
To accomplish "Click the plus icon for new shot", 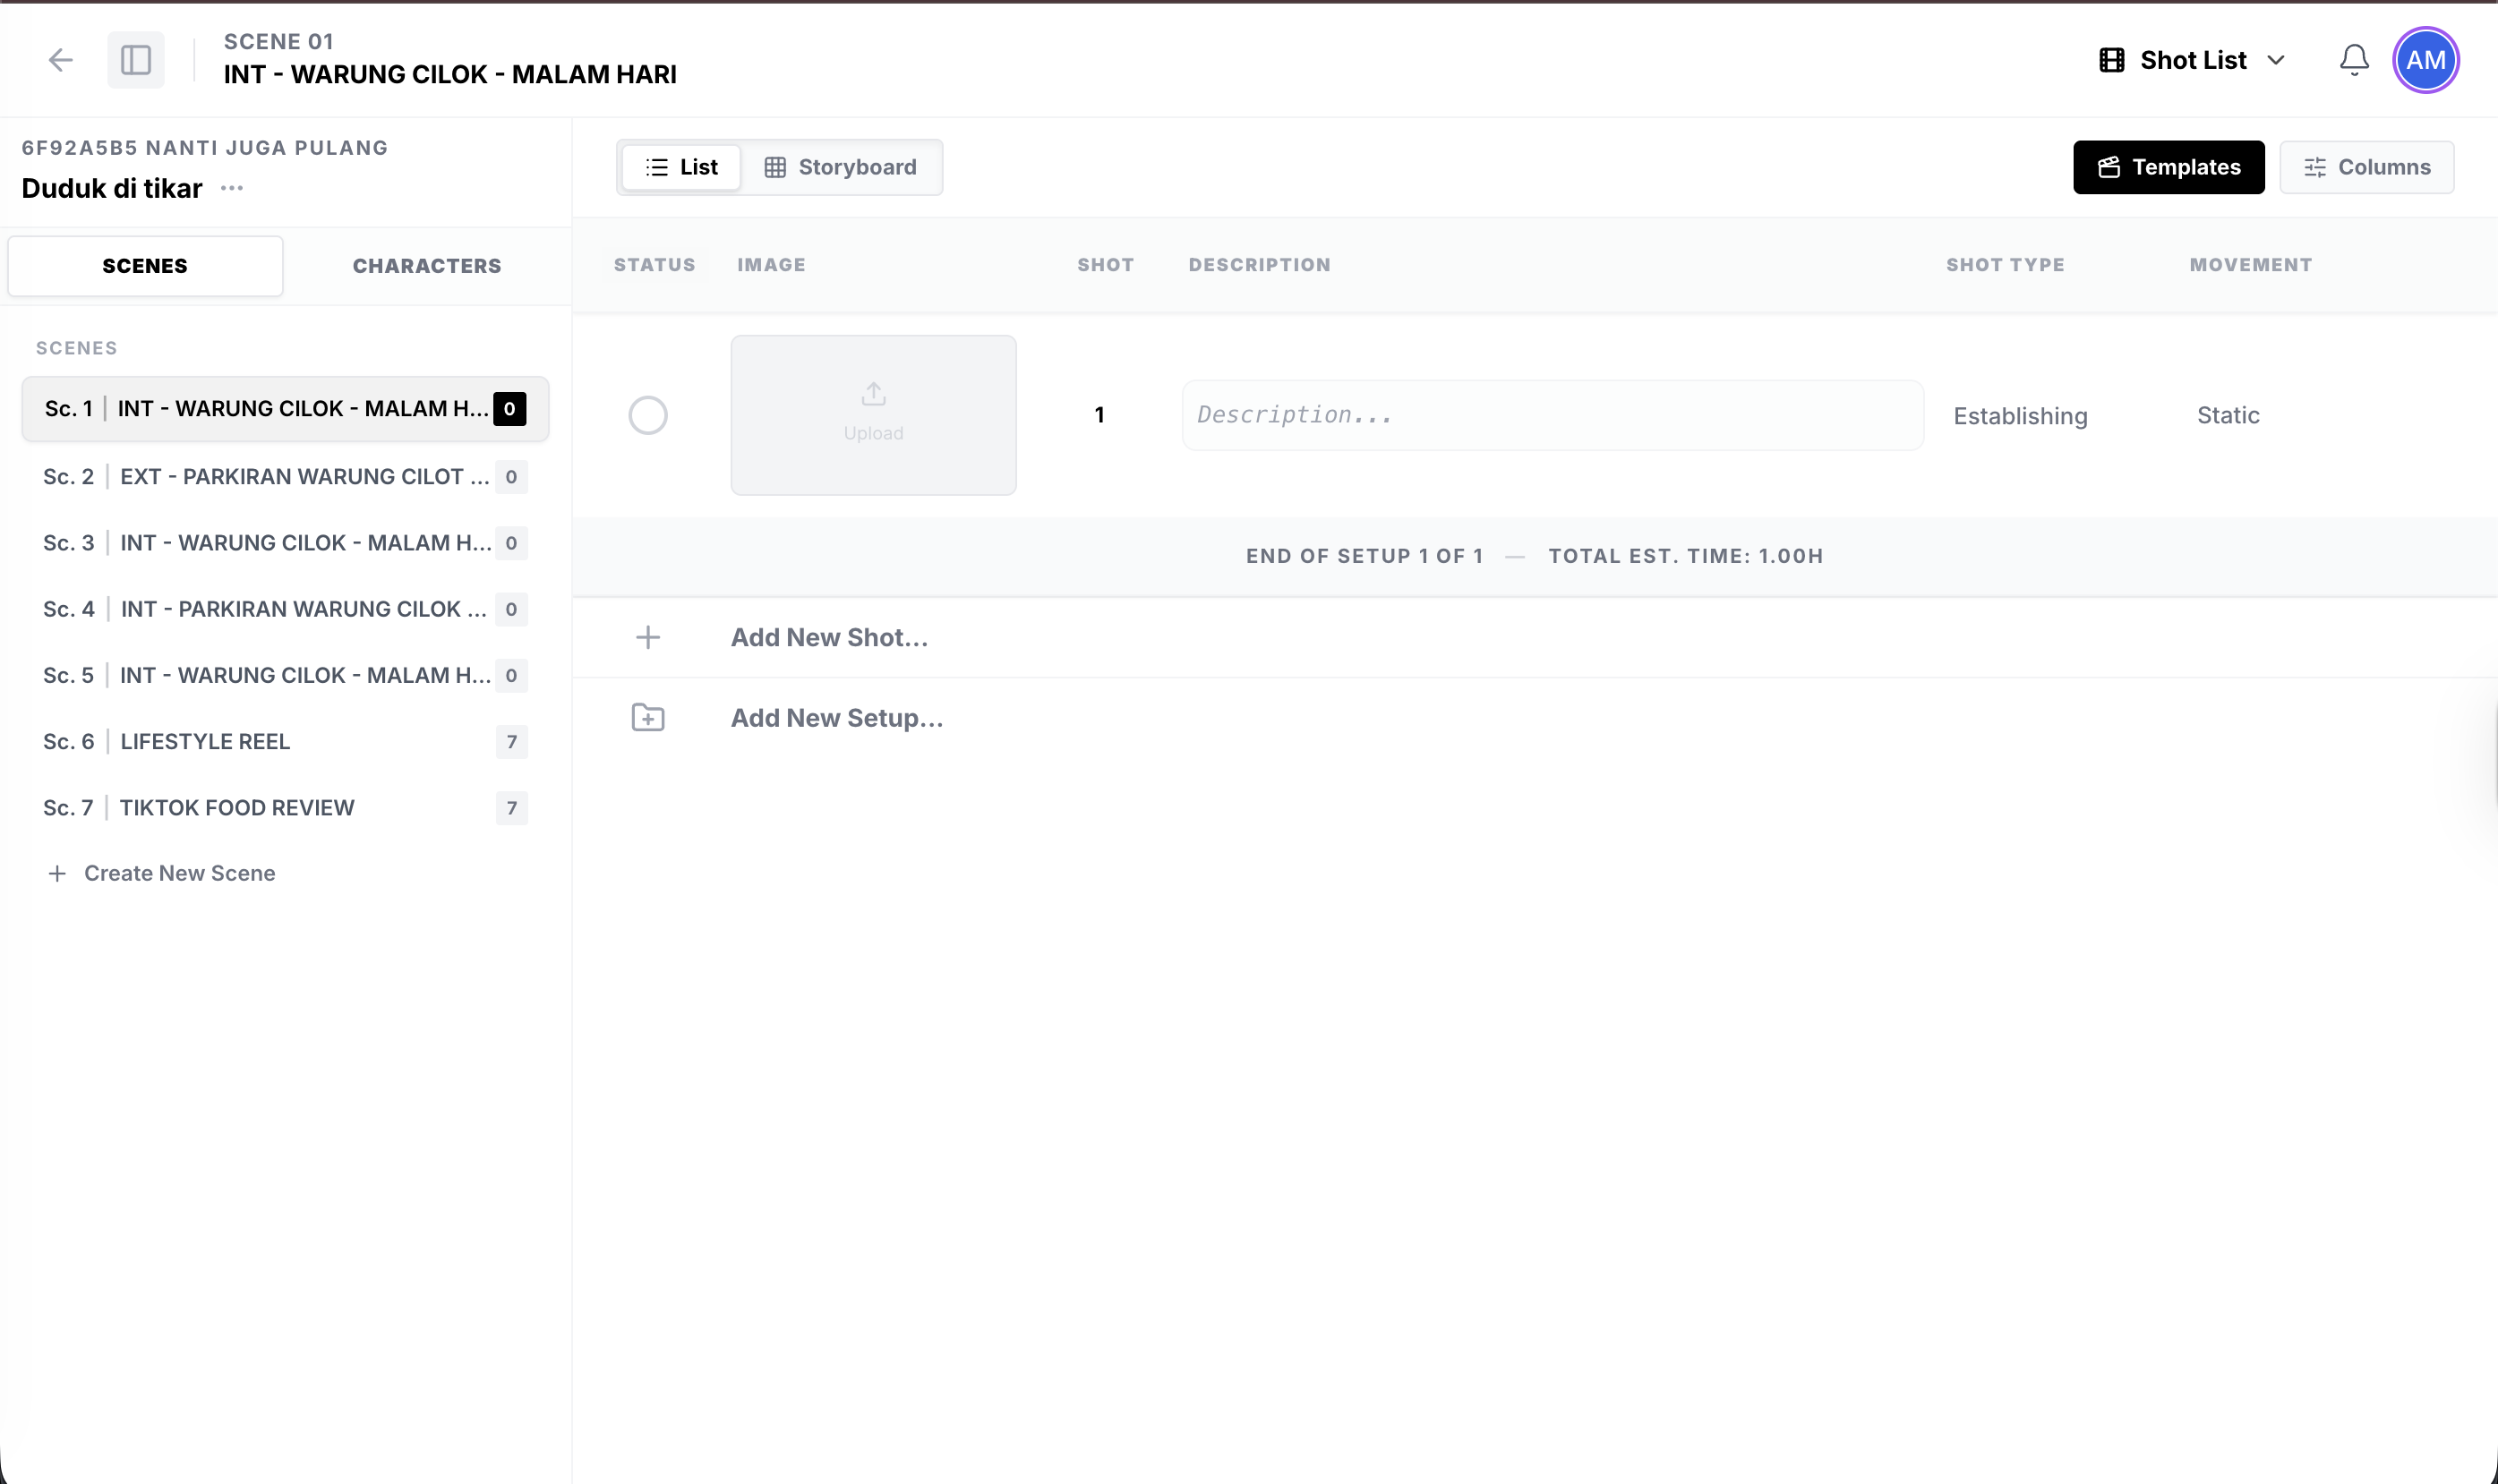I will (648, 638).
